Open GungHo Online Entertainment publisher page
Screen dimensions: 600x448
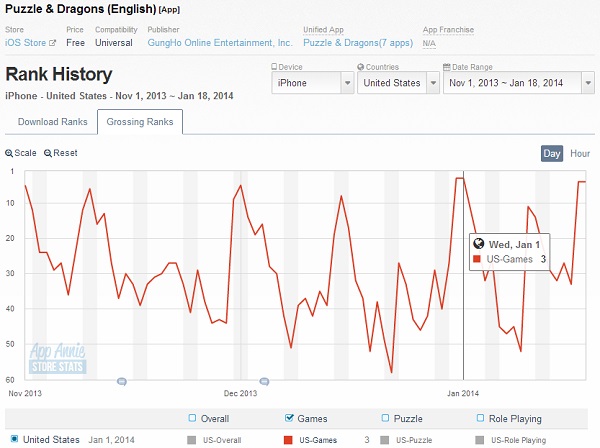(x=220, y=43)
